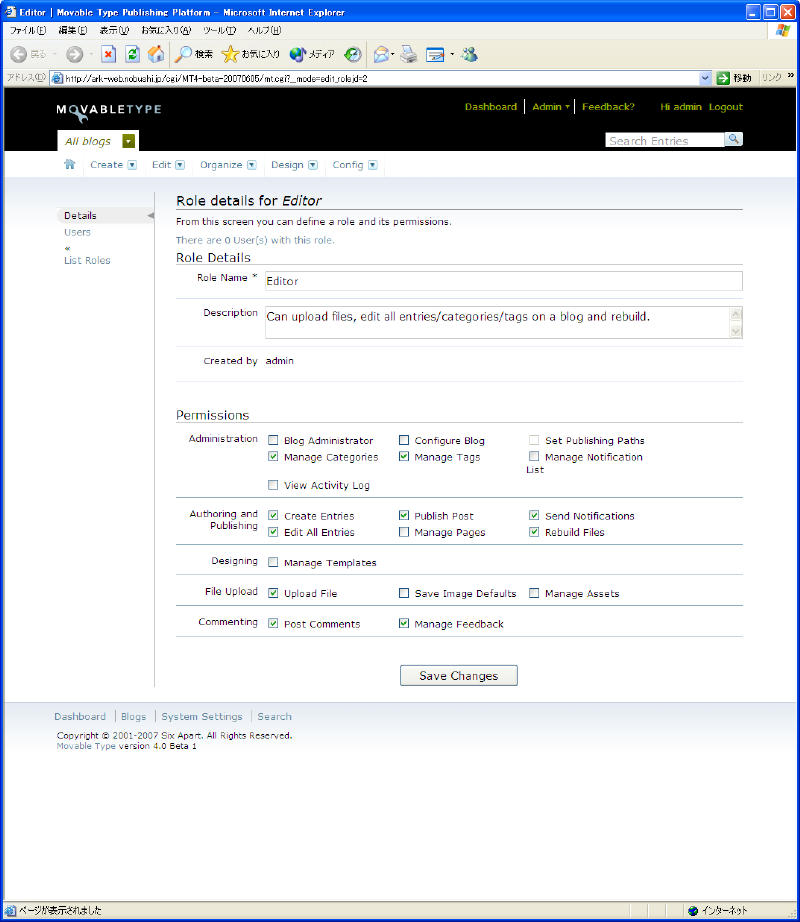Uncheck the Manage Tags permission

(x=404, y=457)
